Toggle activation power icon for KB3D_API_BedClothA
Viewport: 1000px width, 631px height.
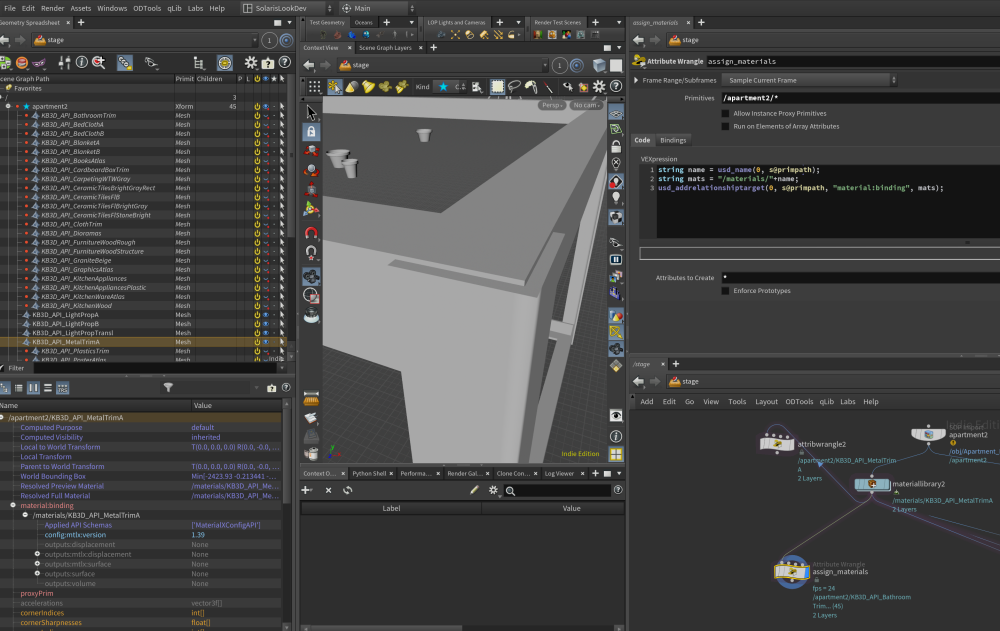(x=257, y=124)
